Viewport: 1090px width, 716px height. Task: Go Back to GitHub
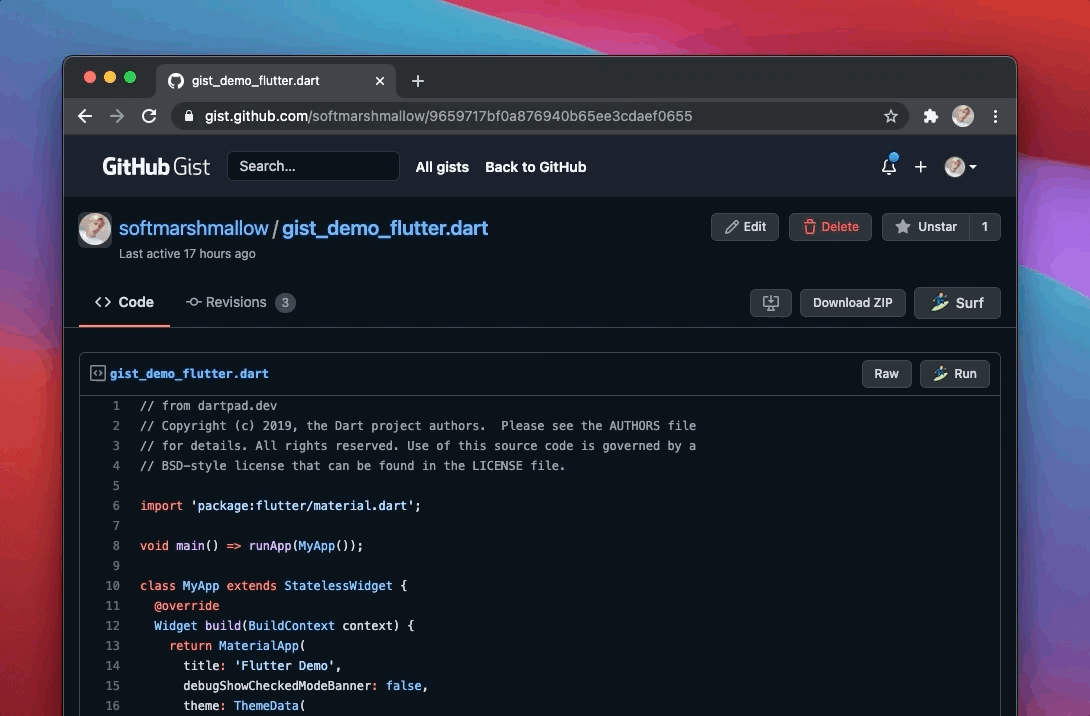[535, 167]
